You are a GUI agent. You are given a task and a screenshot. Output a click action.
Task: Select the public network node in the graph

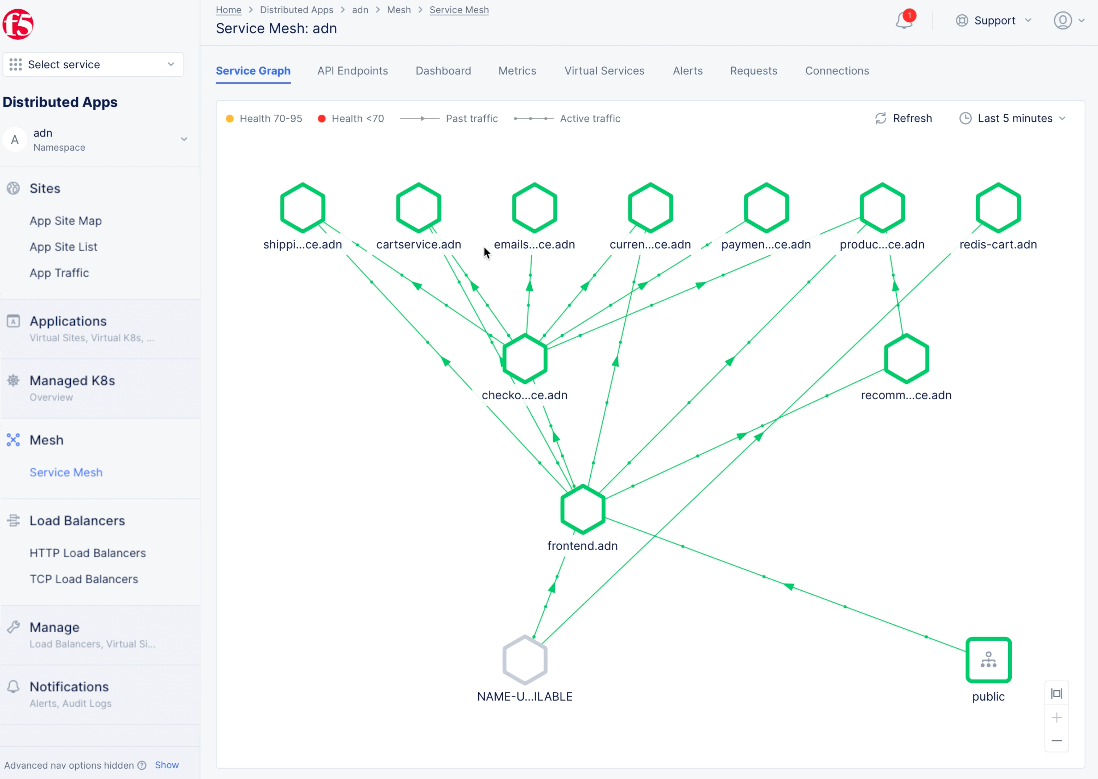[988, 660]
